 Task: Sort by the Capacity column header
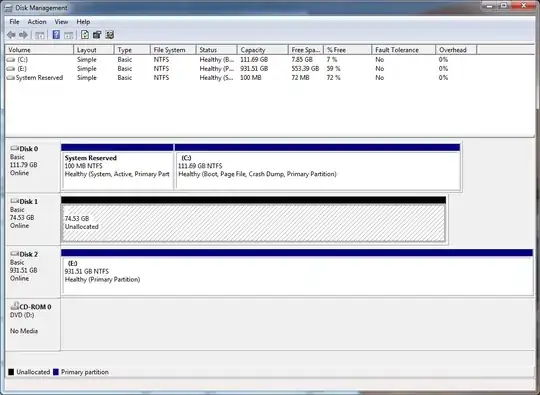[x=263, y=50]
